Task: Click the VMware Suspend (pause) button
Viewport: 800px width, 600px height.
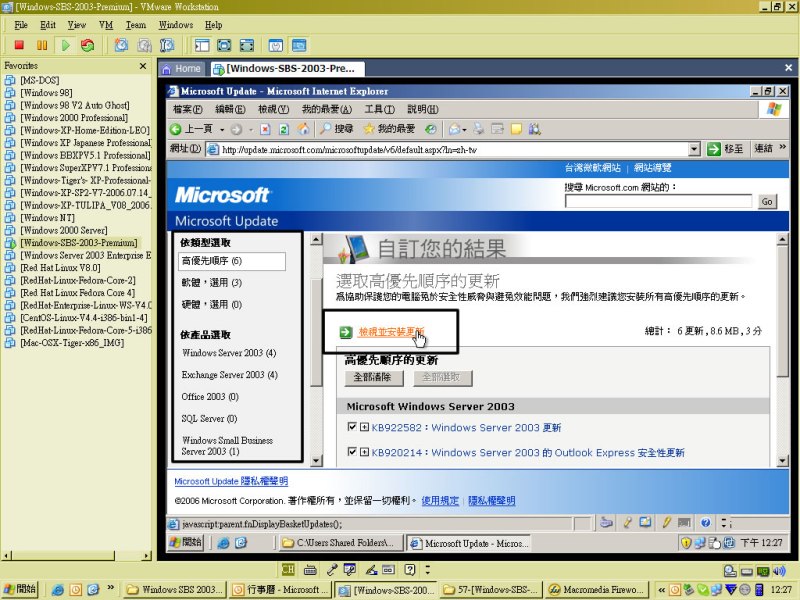Action: pyautogui.click(x=42, y=45)
